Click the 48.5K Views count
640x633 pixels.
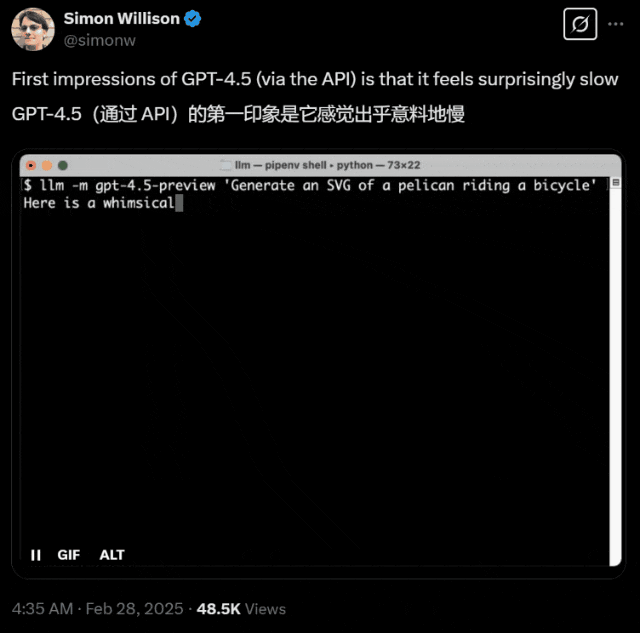[241, 609]
